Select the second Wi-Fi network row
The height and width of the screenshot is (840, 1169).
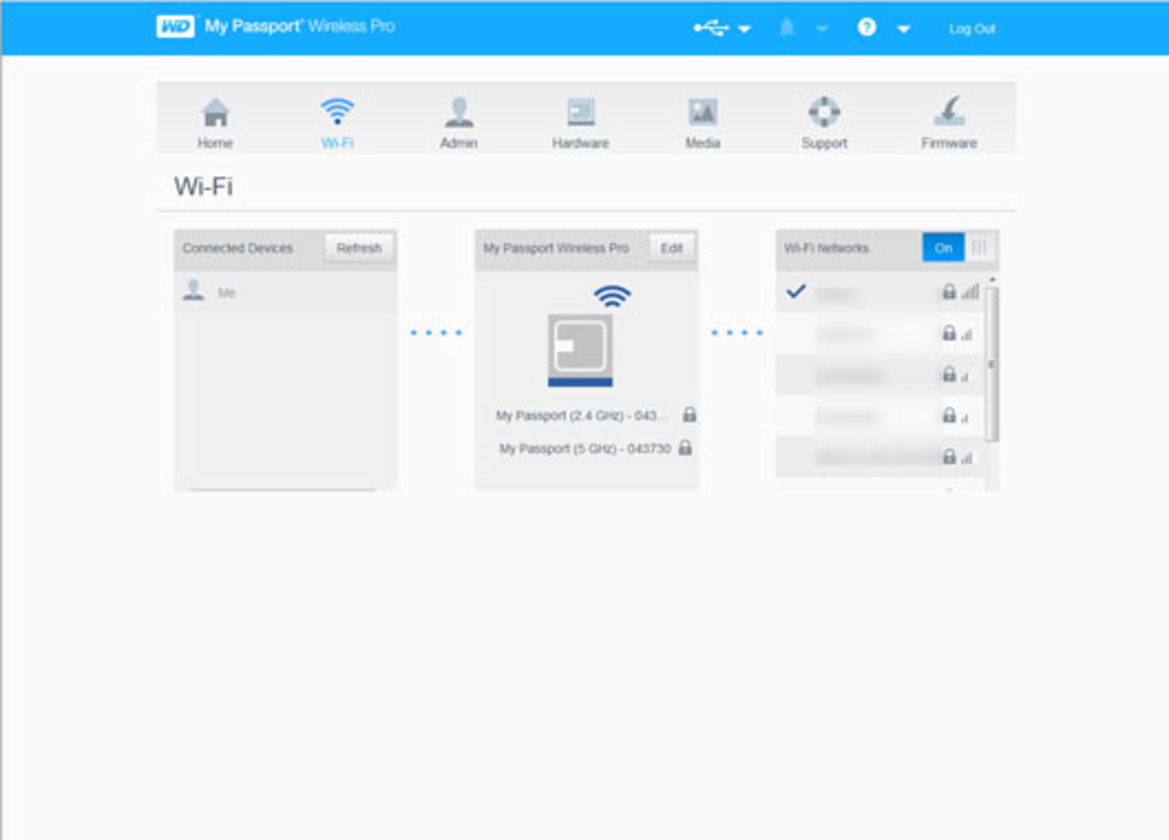880,334
